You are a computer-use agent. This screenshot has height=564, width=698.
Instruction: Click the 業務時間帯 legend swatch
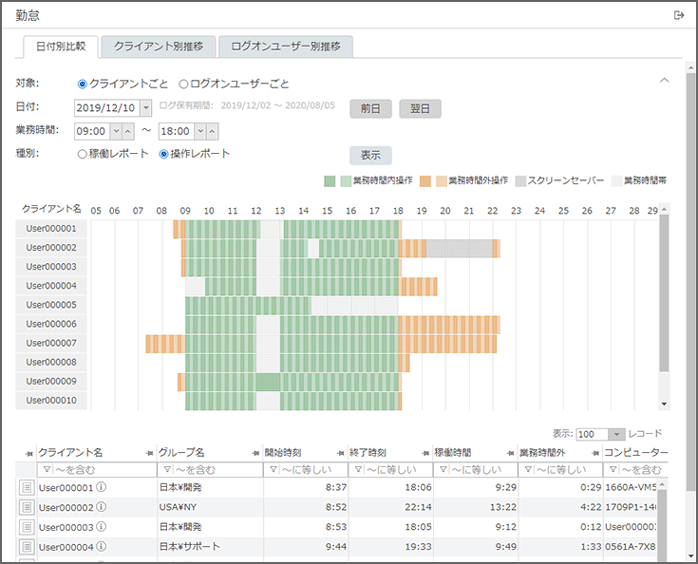pyautogui.click(x=617, y=181)
